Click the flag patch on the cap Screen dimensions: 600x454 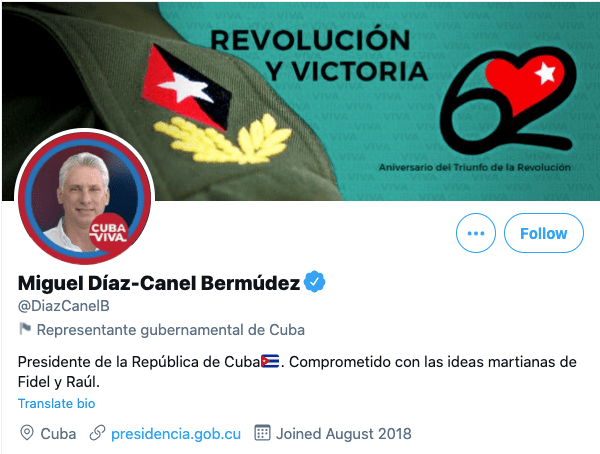click(x=186, y=87)
